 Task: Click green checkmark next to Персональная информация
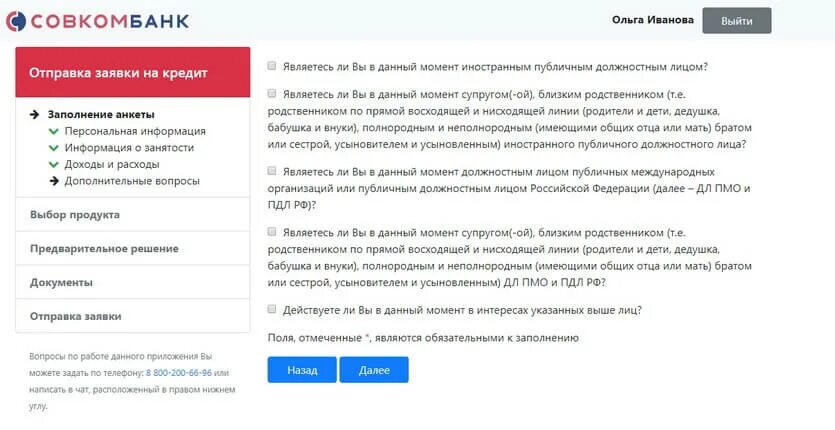click(53, 131)
